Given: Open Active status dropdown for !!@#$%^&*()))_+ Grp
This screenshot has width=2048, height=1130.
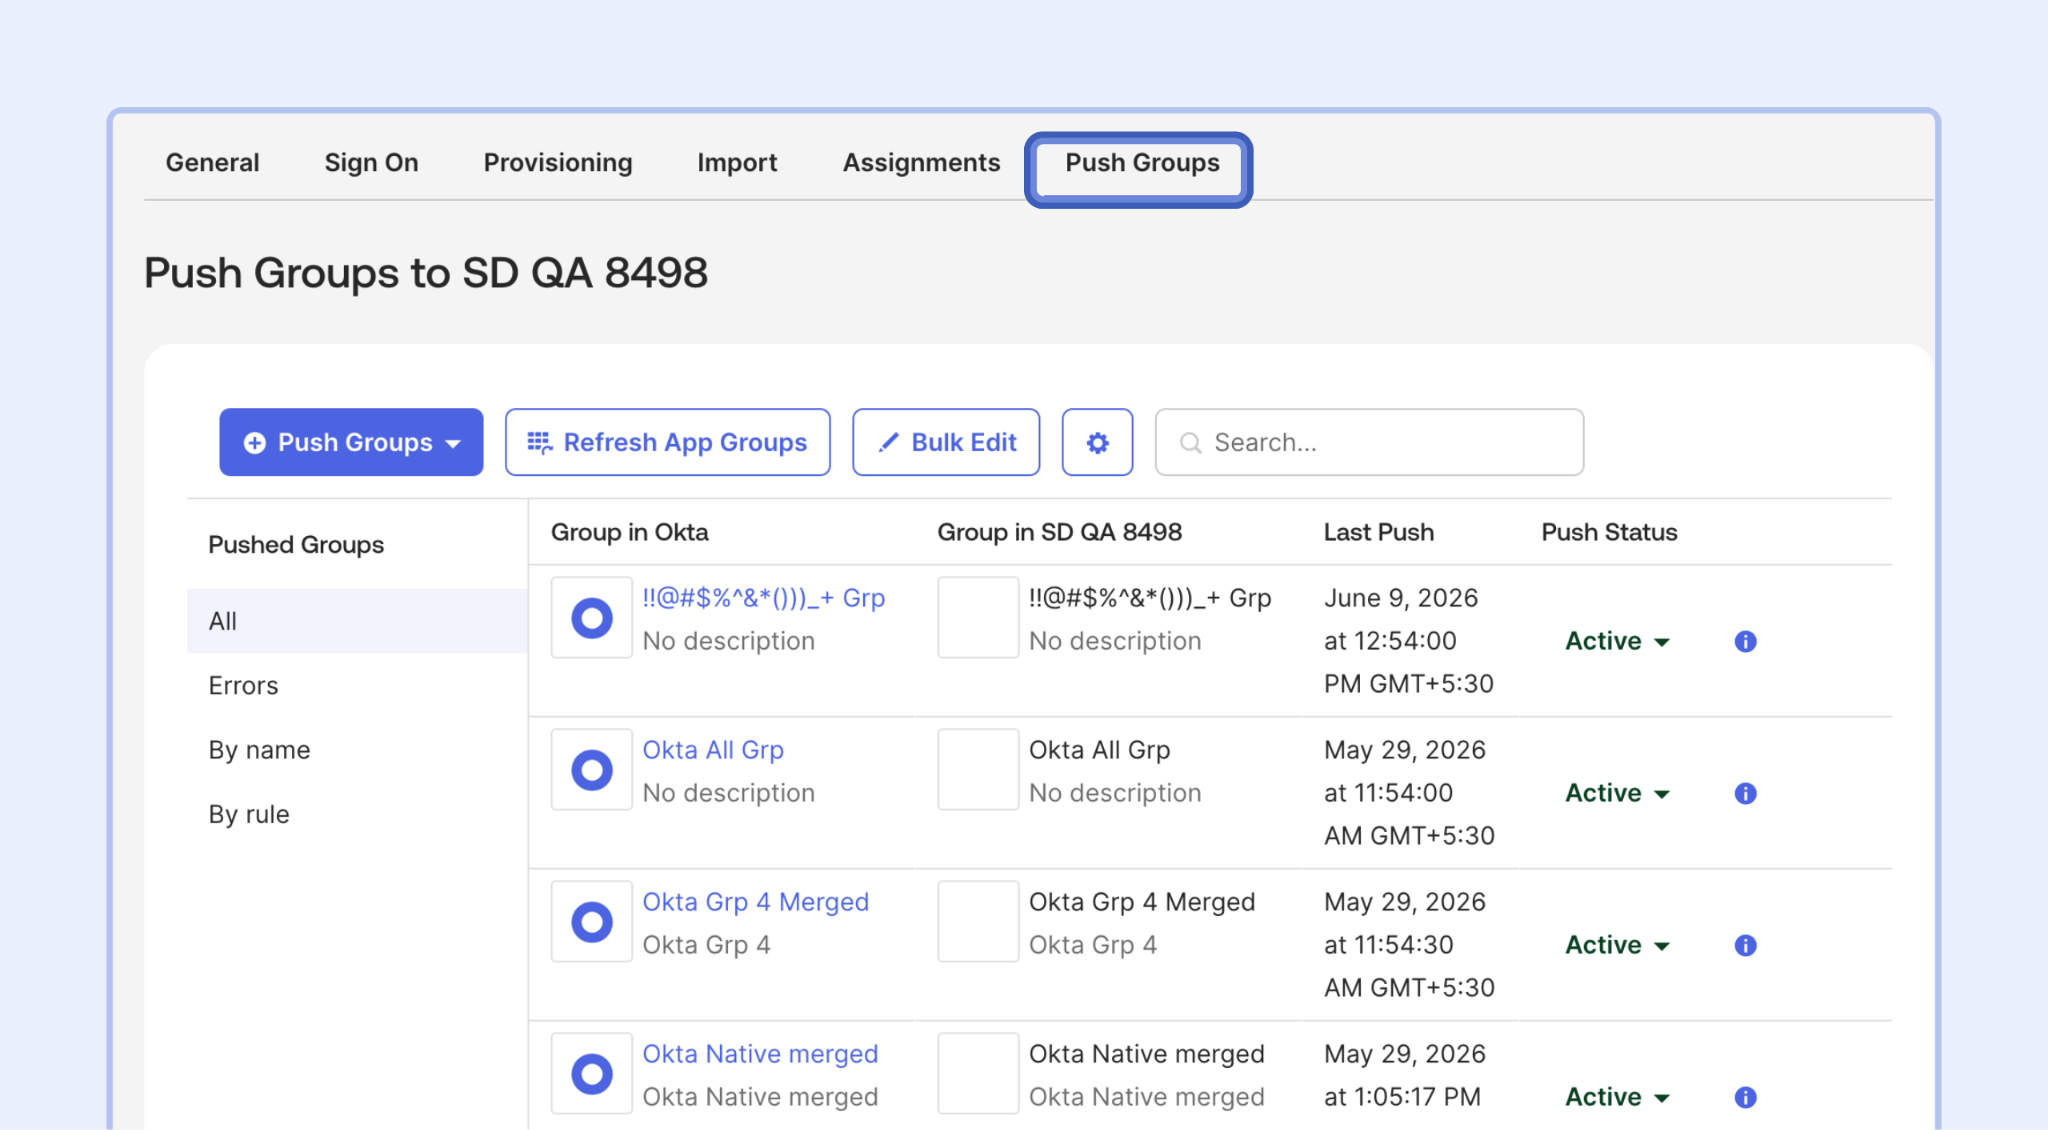Looking at the screenshot, I should (1617, 641).
